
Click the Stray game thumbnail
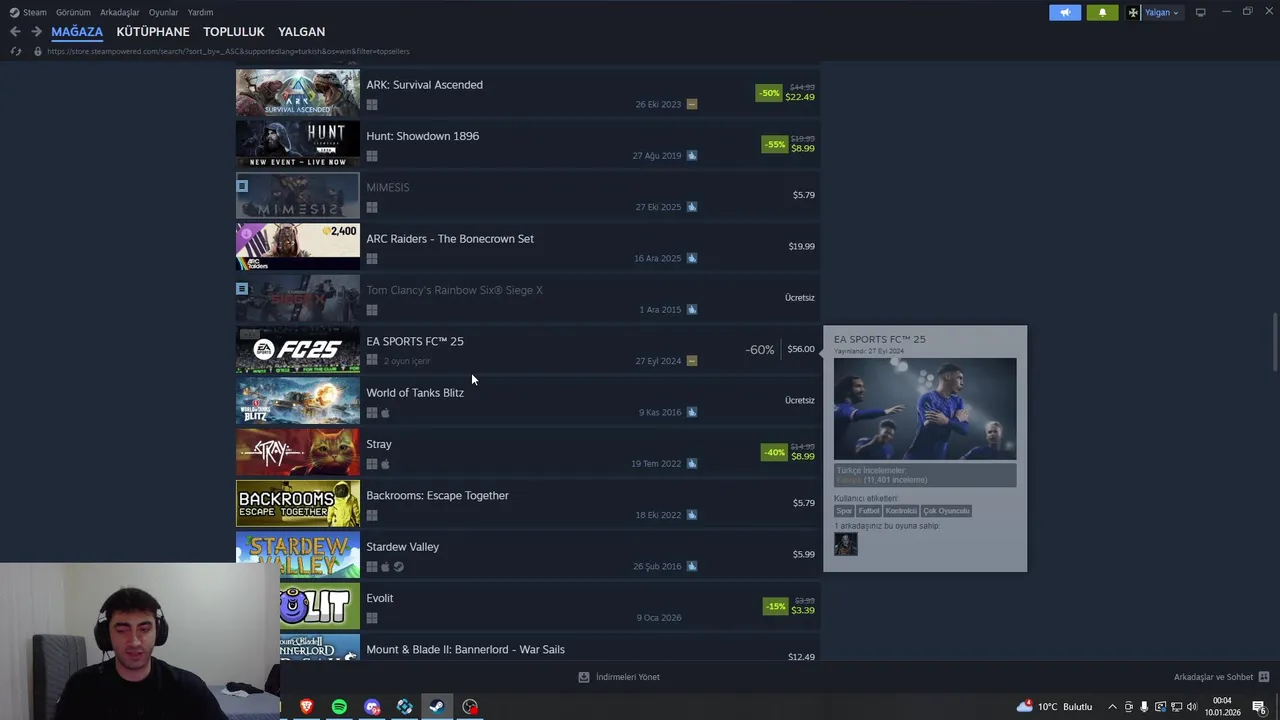[297, 452]
